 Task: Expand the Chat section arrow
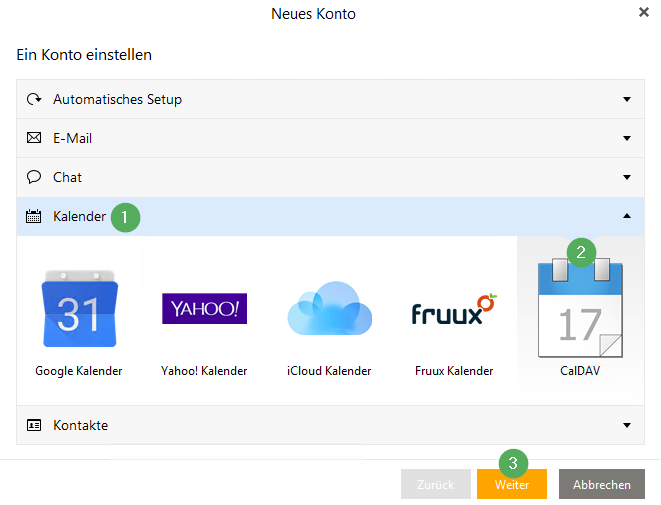pos(627,177)
